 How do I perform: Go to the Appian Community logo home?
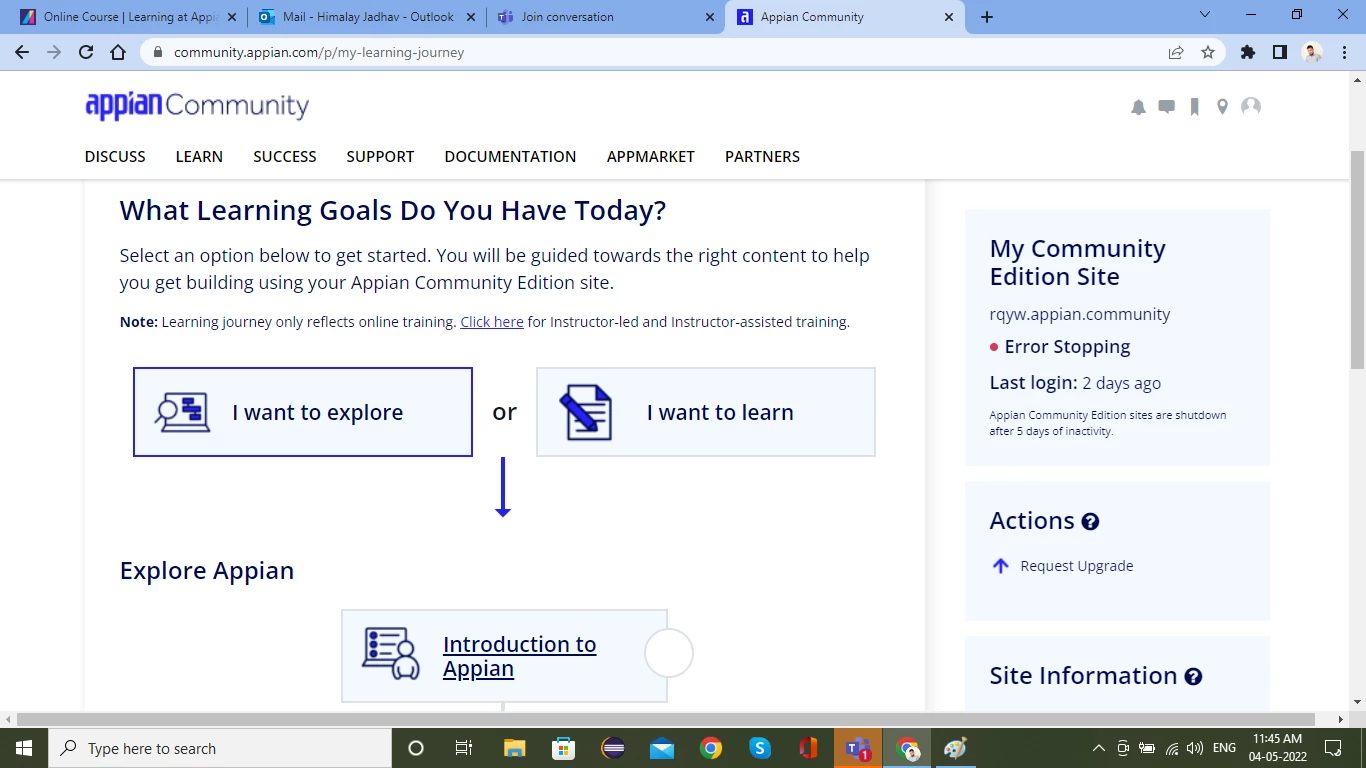[197, 105]
